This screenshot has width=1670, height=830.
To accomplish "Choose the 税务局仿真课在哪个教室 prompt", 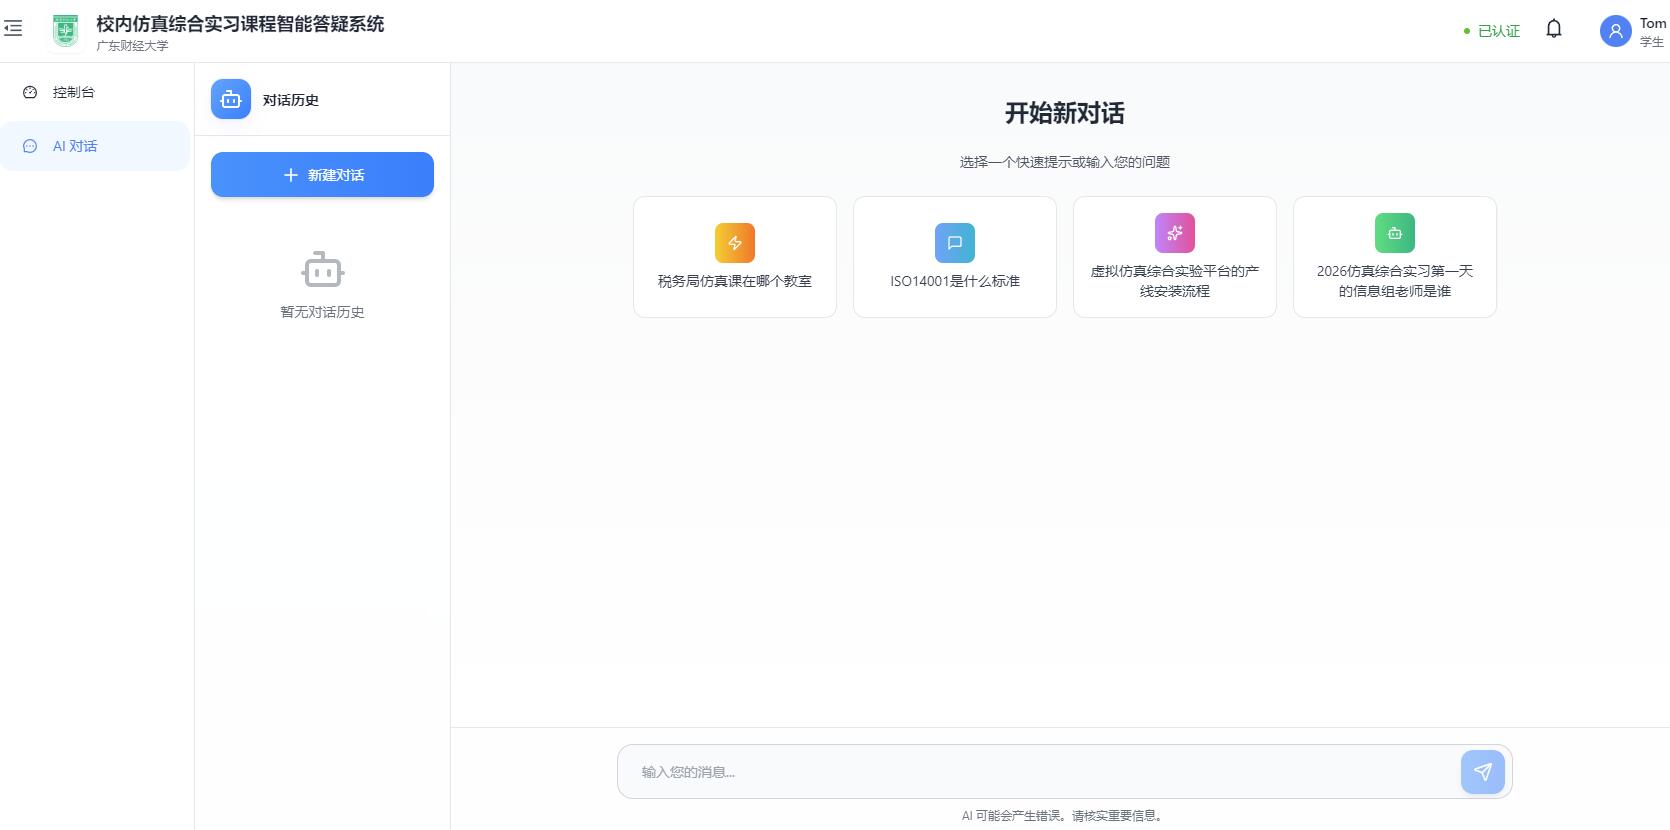I will 734,281.
